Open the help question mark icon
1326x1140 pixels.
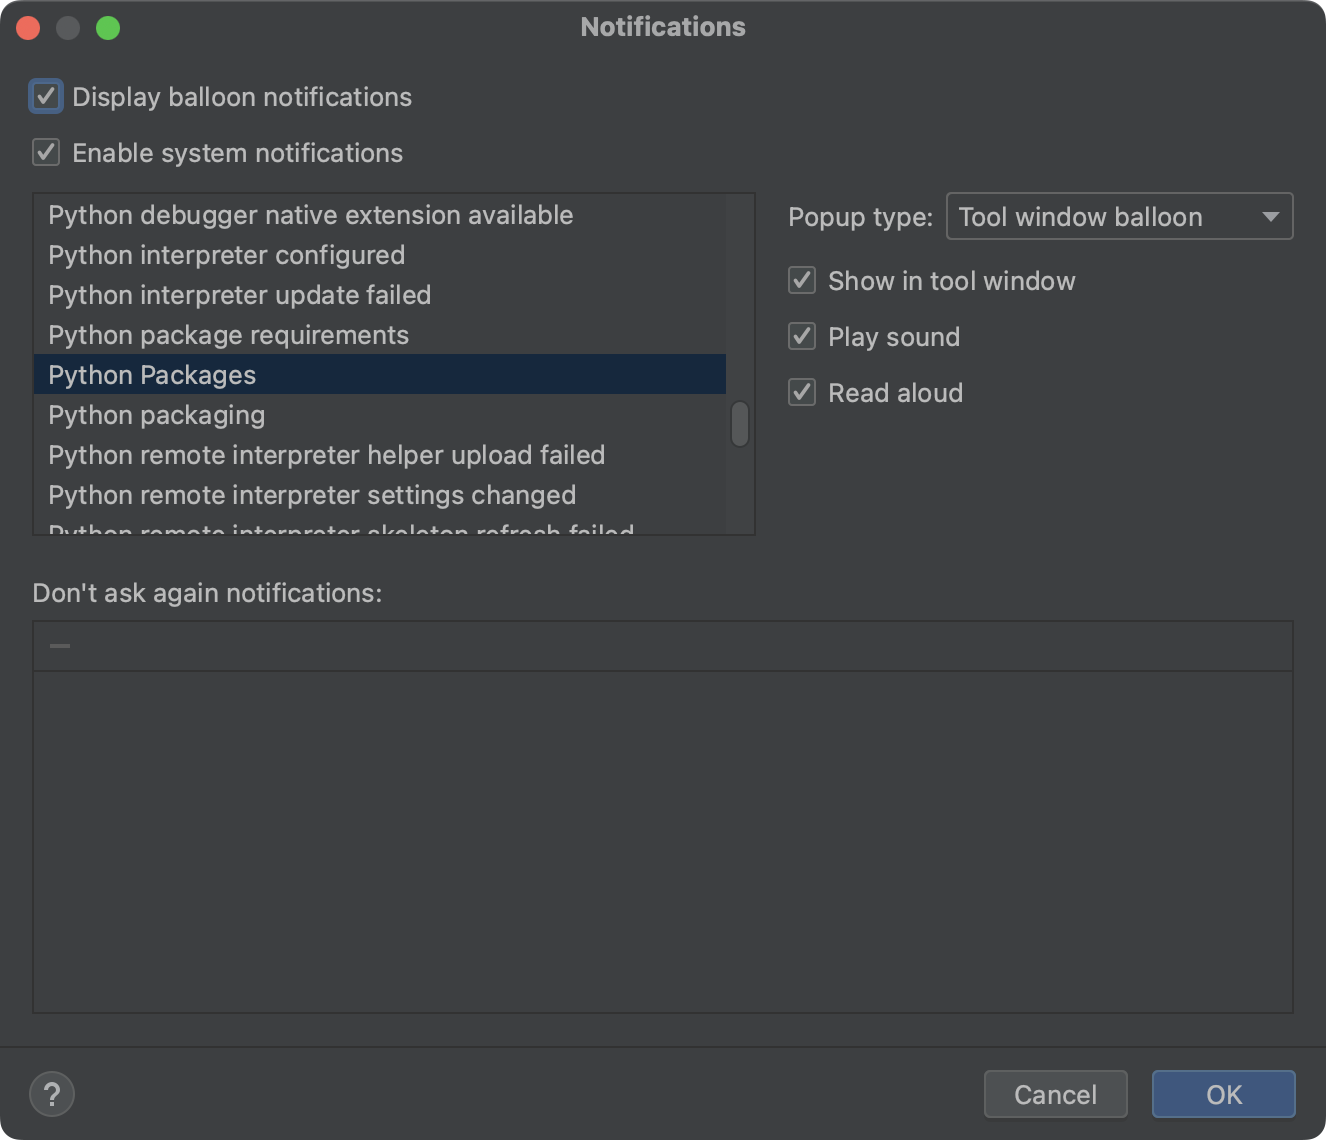(52, 1094)
